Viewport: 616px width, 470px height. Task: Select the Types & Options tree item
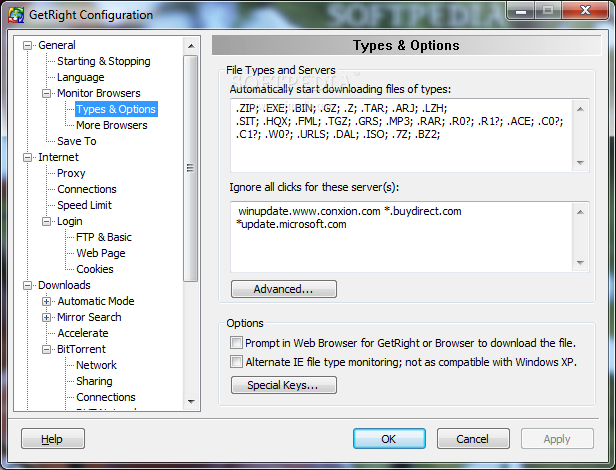click(116, 109)
